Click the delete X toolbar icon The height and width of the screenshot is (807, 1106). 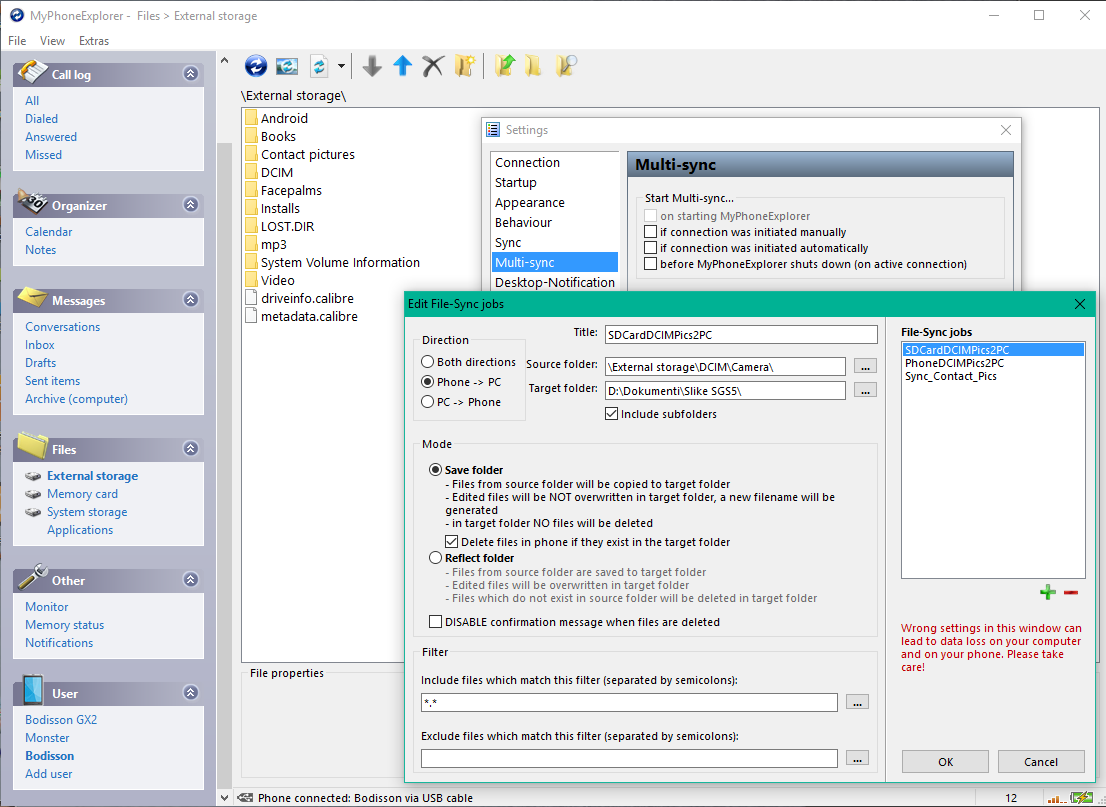click(x=432, y=66)
